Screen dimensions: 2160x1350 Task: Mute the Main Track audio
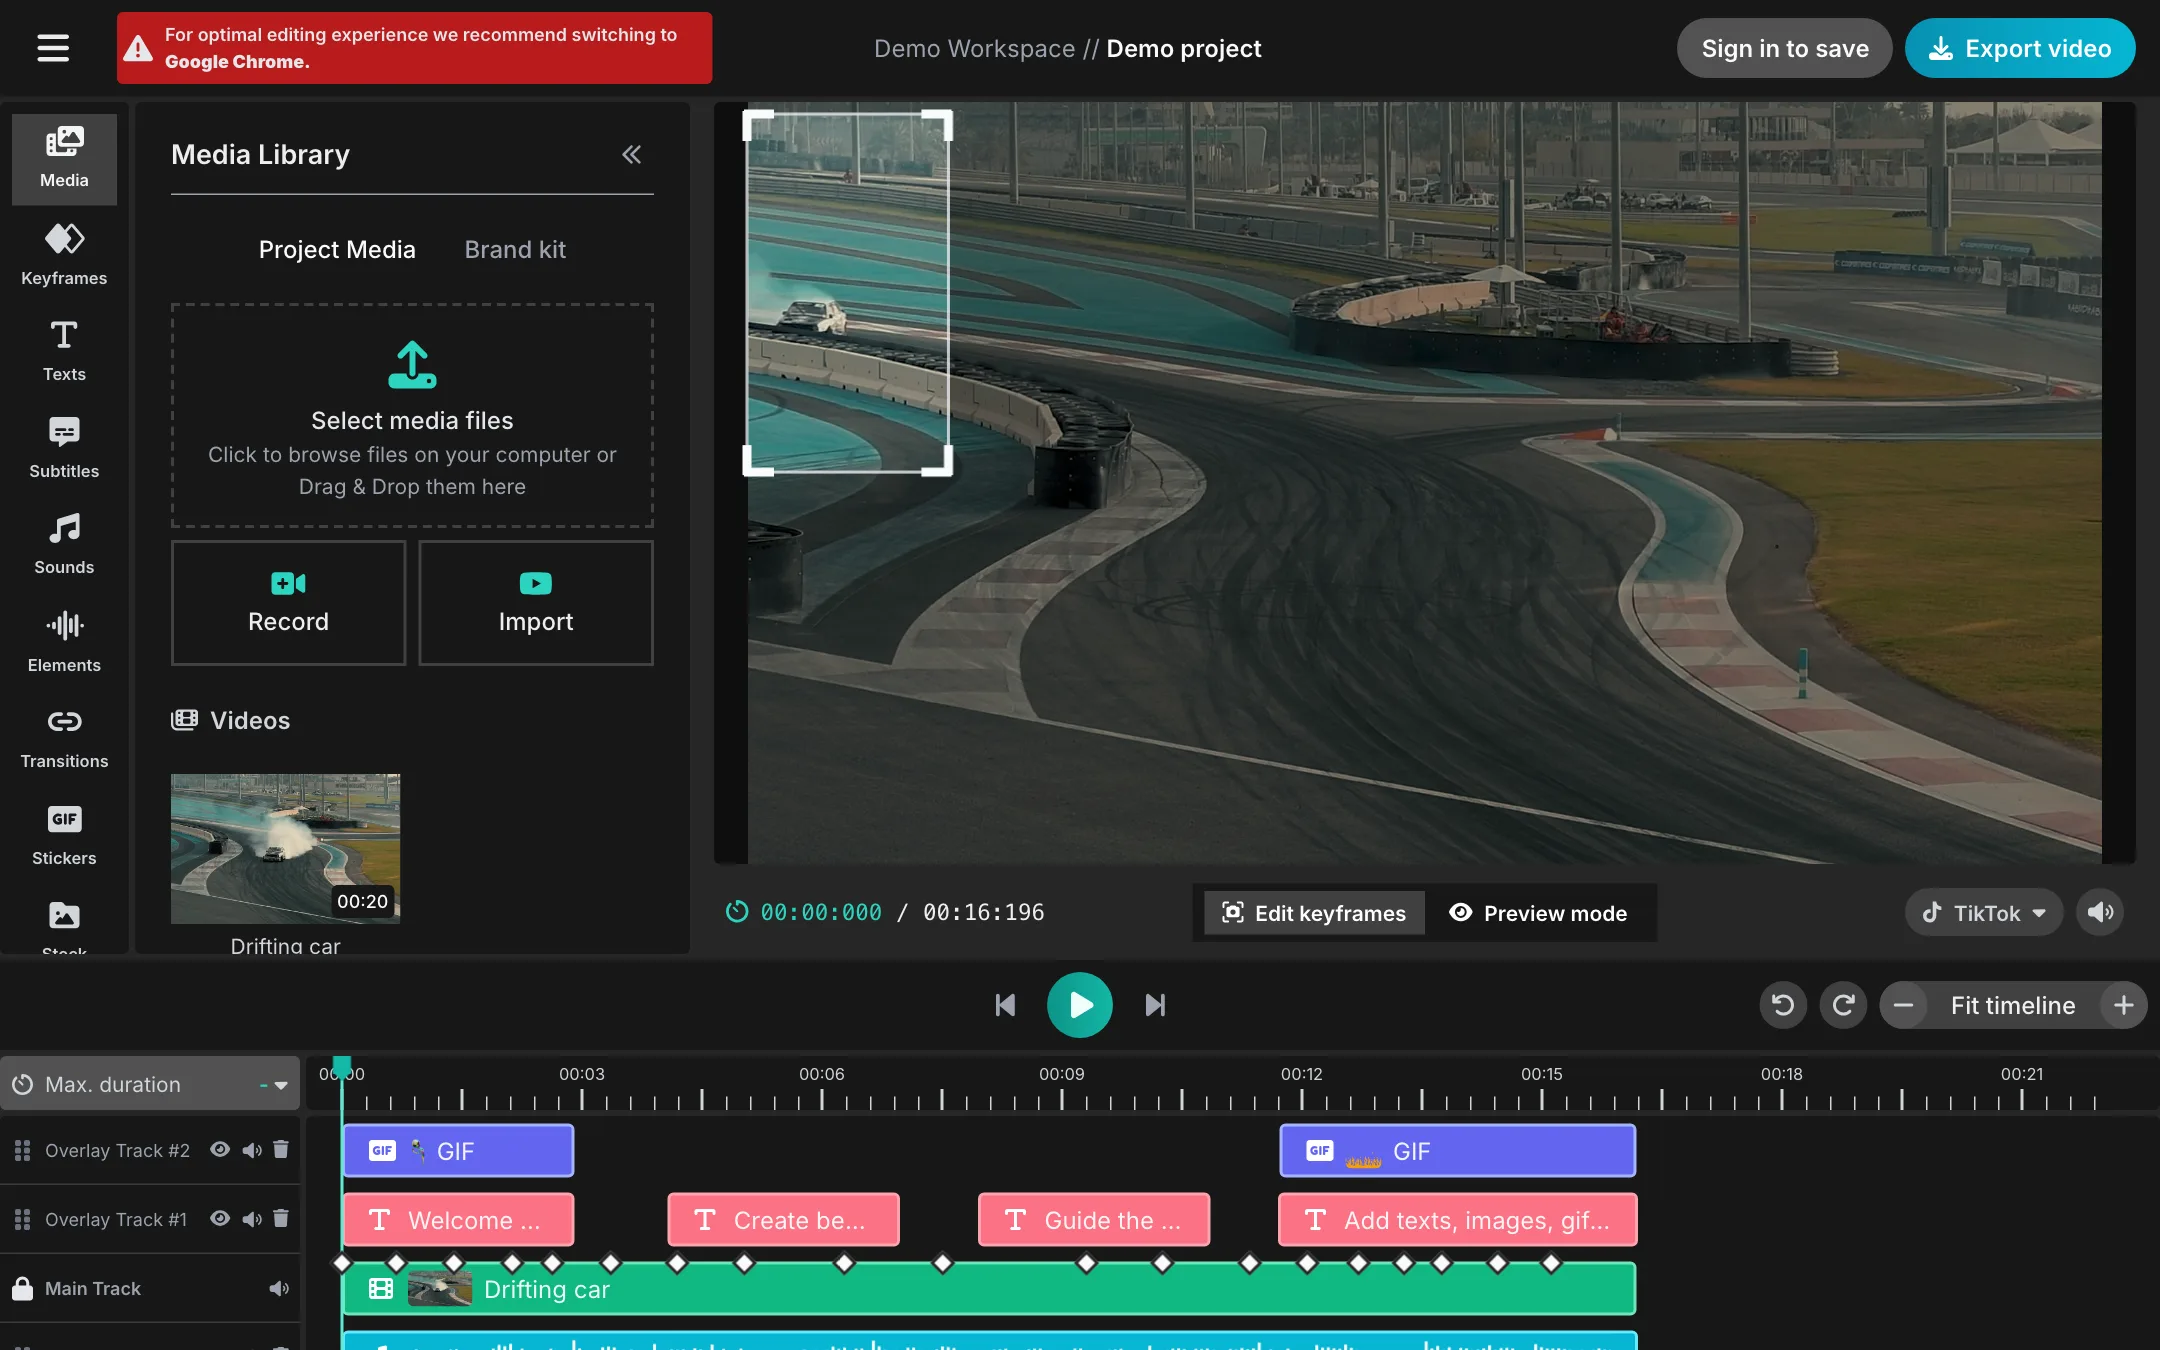[x=279, y=1289]
